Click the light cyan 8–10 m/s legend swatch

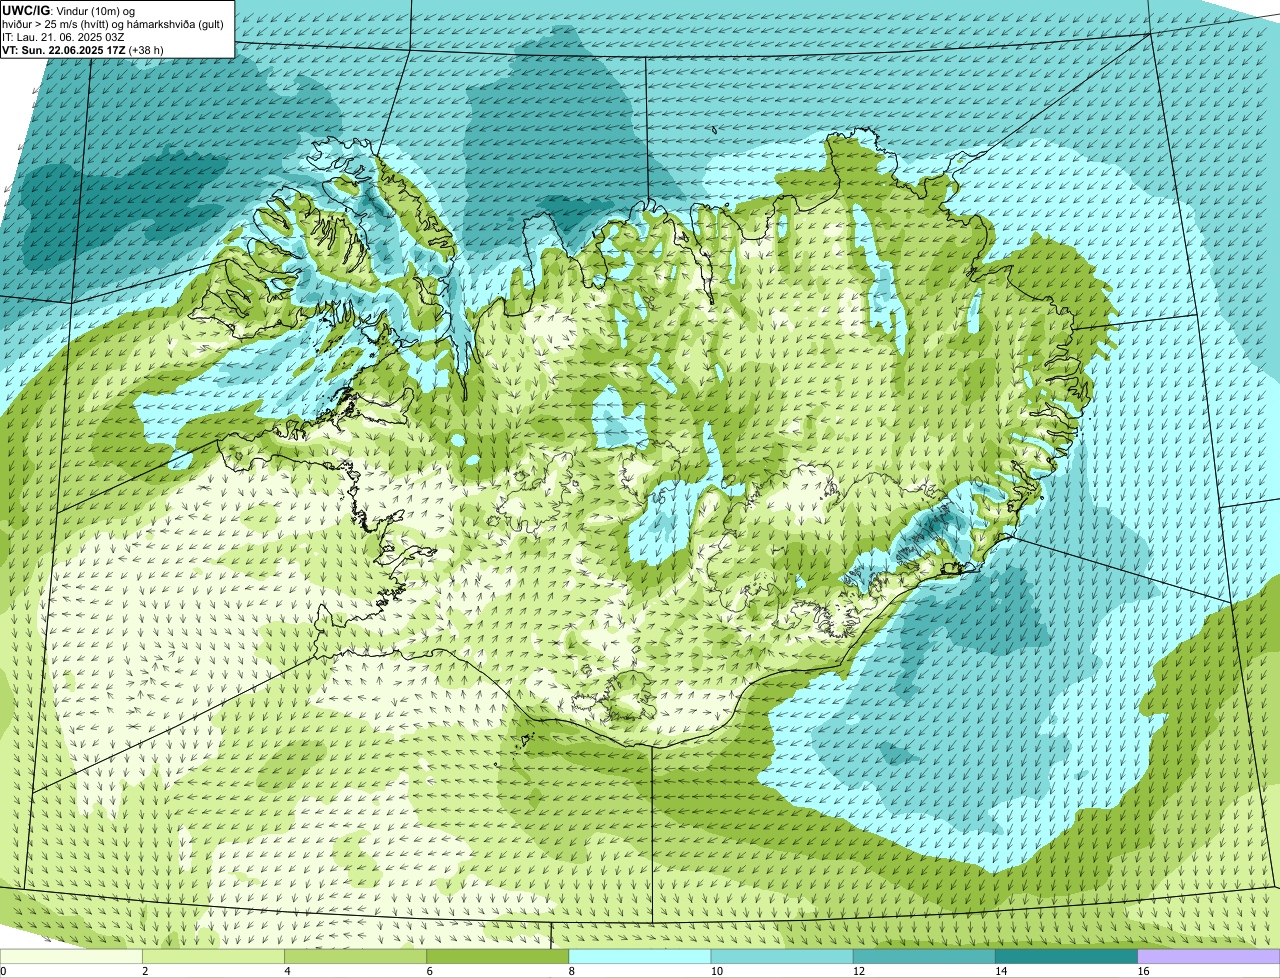click(640, 957)
